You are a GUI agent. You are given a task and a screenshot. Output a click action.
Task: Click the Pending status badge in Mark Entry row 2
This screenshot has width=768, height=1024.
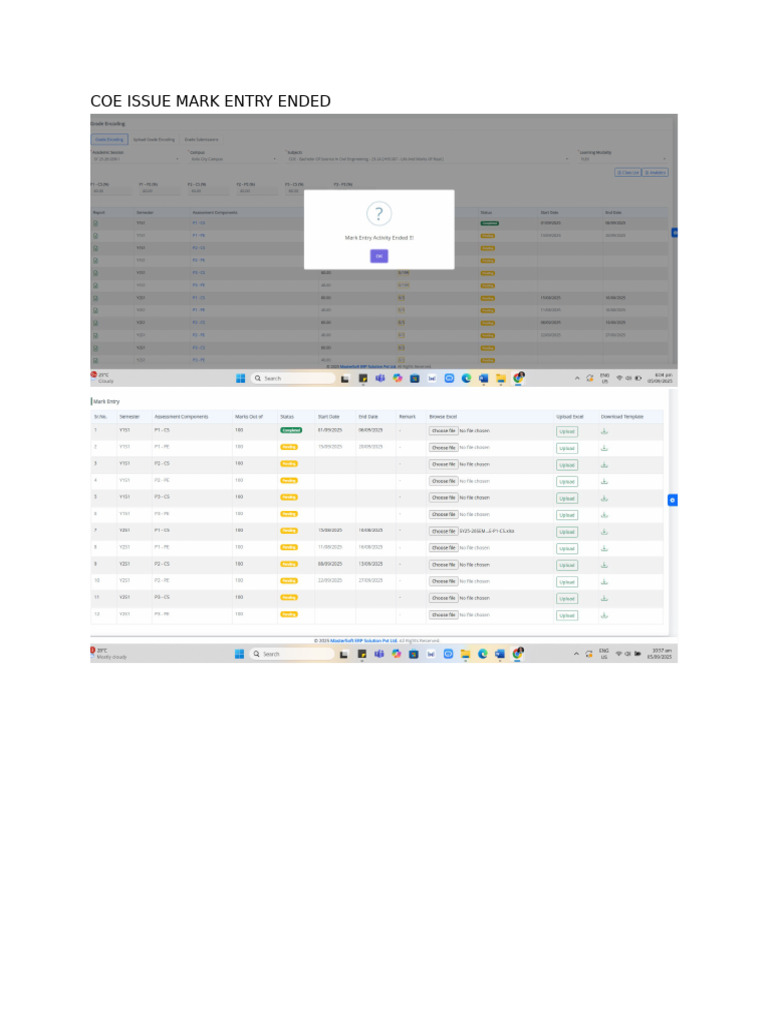pyautogui.click(x=289, y=447)
